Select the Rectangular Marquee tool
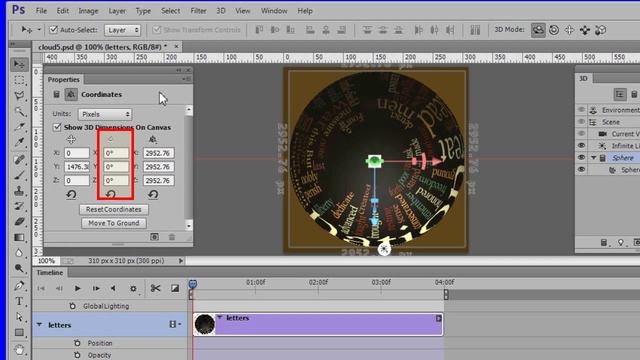The width and height of the screenshot is (640, 360). 19,80
